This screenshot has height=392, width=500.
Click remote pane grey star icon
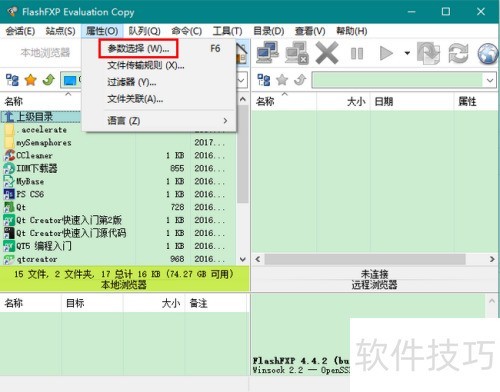pos(282,80)
